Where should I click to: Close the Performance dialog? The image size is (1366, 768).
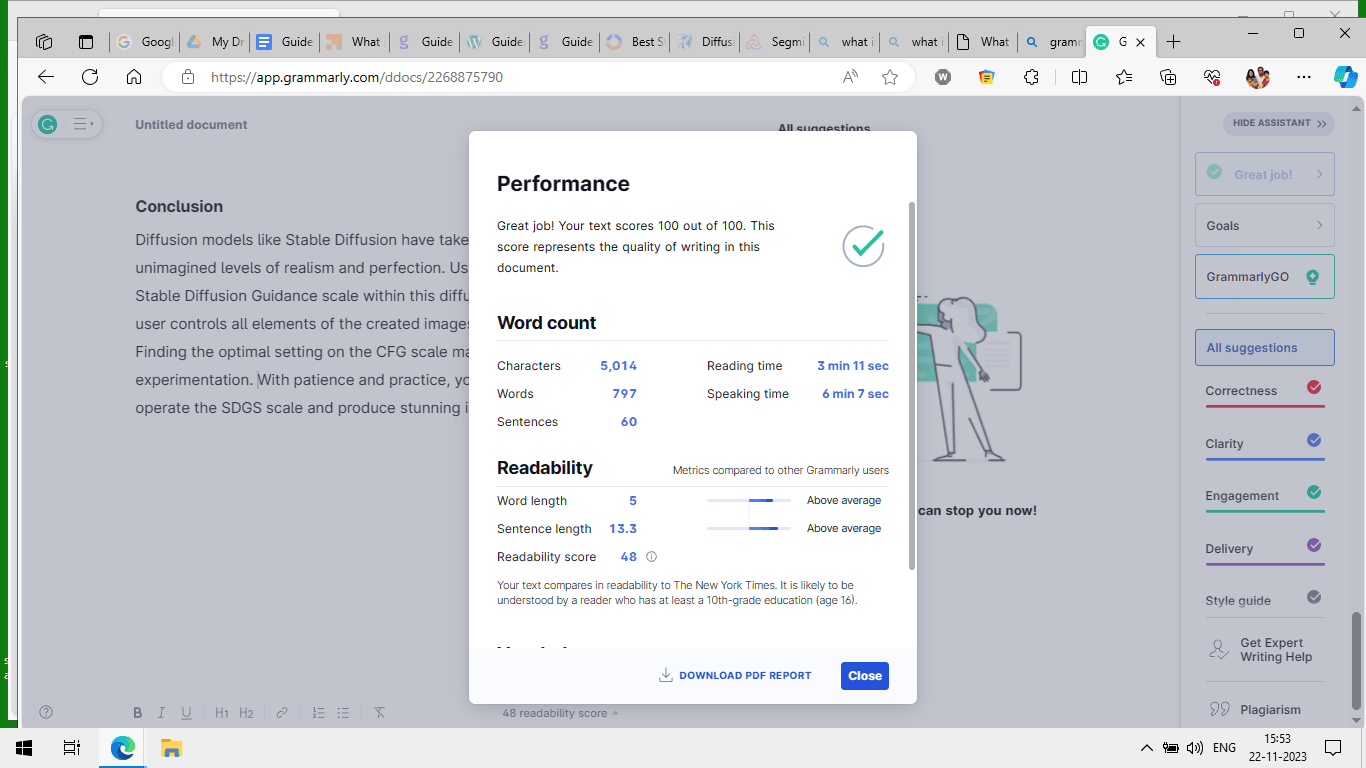865,676
